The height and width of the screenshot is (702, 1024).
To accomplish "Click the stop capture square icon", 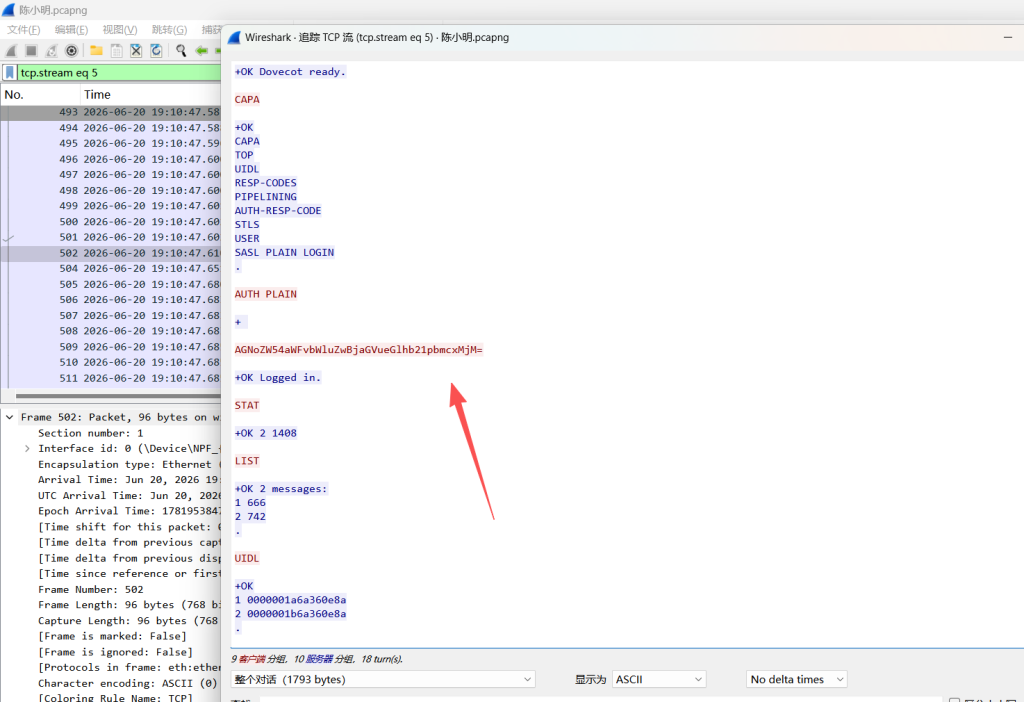I will pos(31,51).
